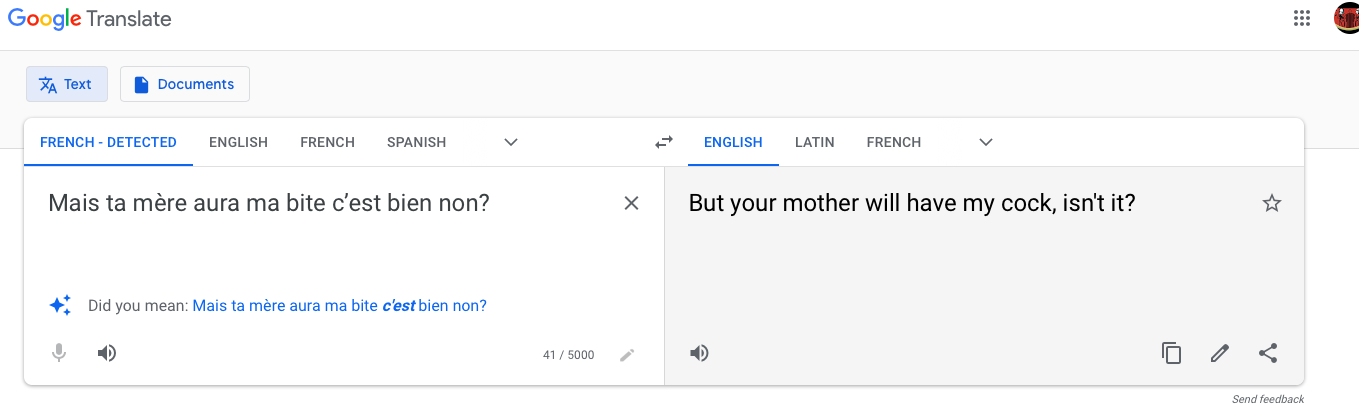1359x417 pixels.
Task: Suggest an edit to the translation
Action: [1219, 353]
